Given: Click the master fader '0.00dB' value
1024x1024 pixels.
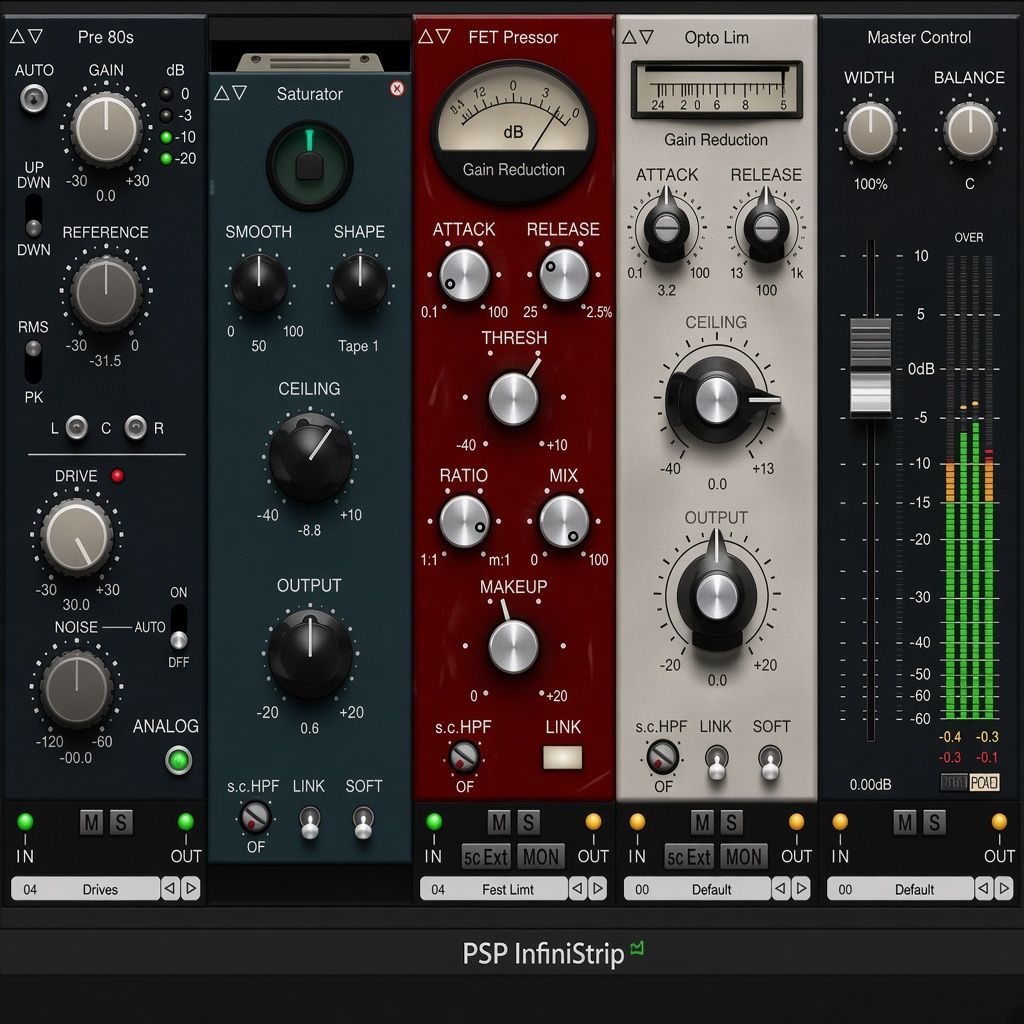Looking at the screenshot, I should coord(871,784).
